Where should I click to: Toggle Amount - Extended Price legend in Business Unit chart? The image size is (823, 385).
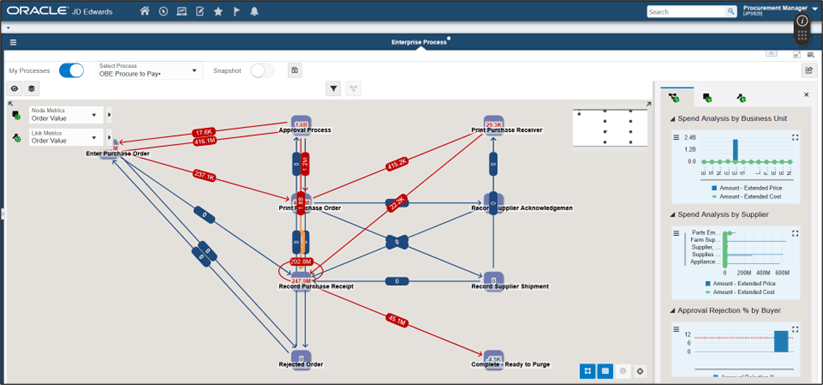click(x=746, y=188)
